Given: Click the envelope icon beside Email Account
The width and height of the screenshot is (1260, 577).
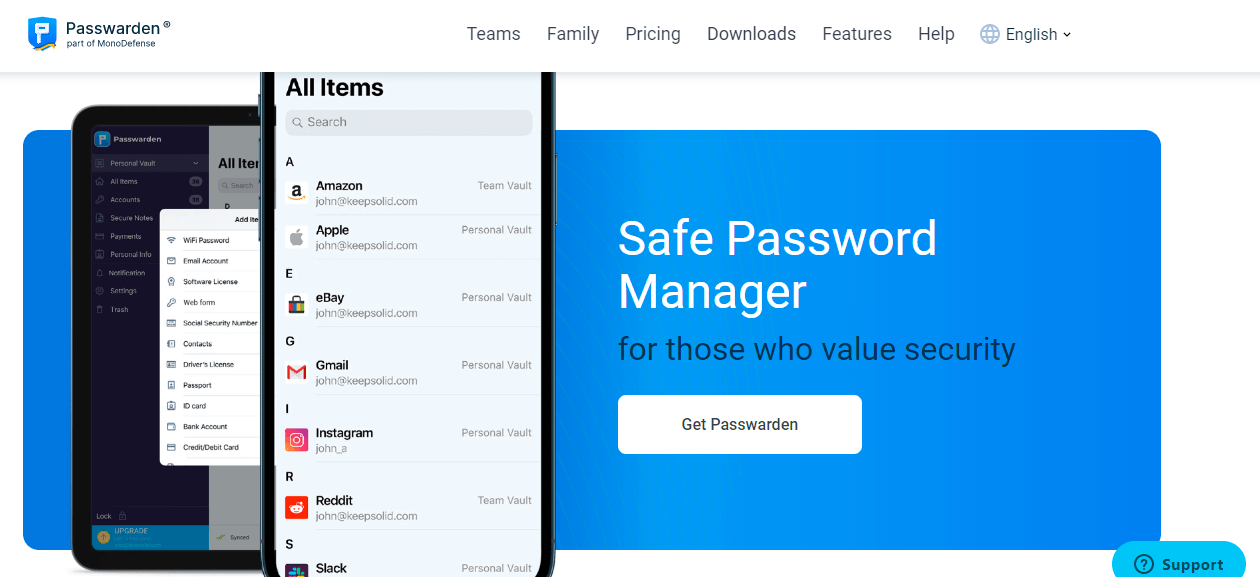Looking at the screenshot, I should pos(172,261).
